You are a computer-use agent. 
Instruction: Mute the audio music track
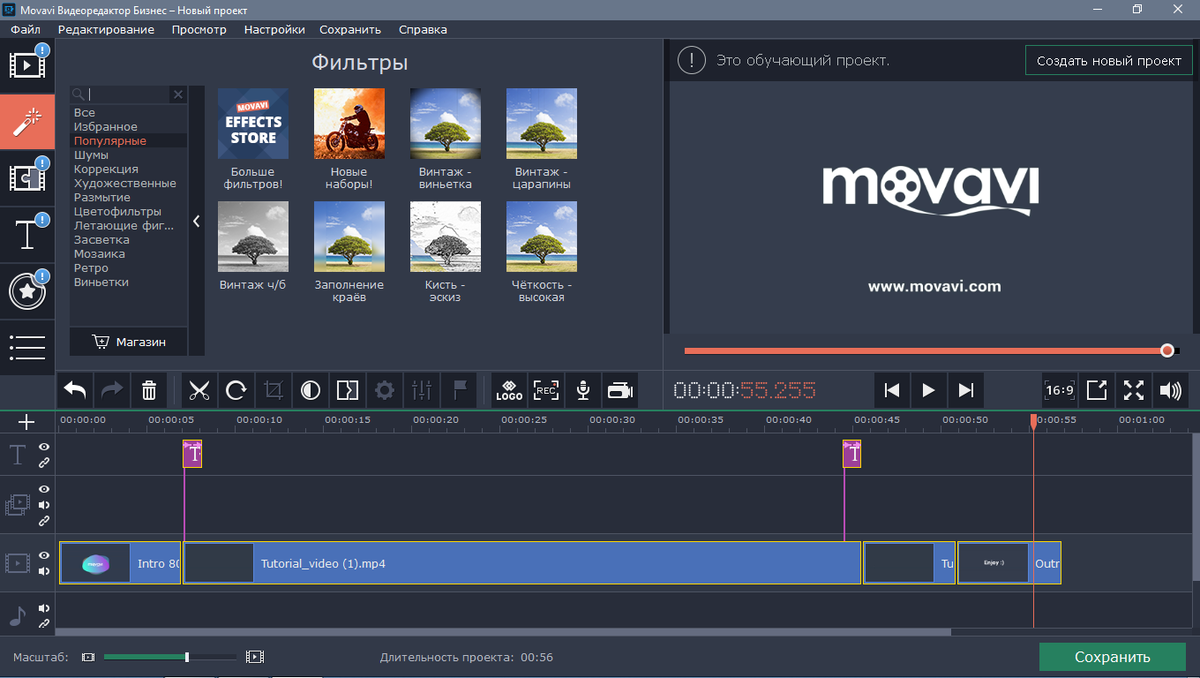(44, 608)
